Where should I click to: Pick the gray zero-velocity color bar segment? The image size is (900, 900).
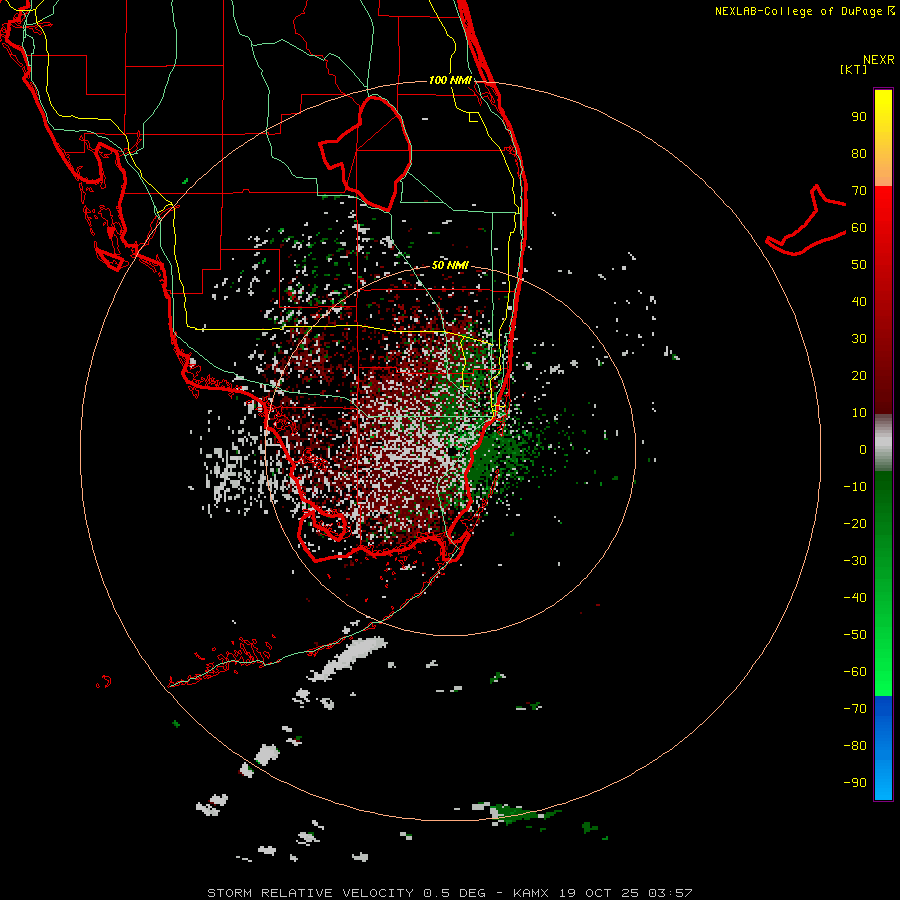tap(883, 443)
